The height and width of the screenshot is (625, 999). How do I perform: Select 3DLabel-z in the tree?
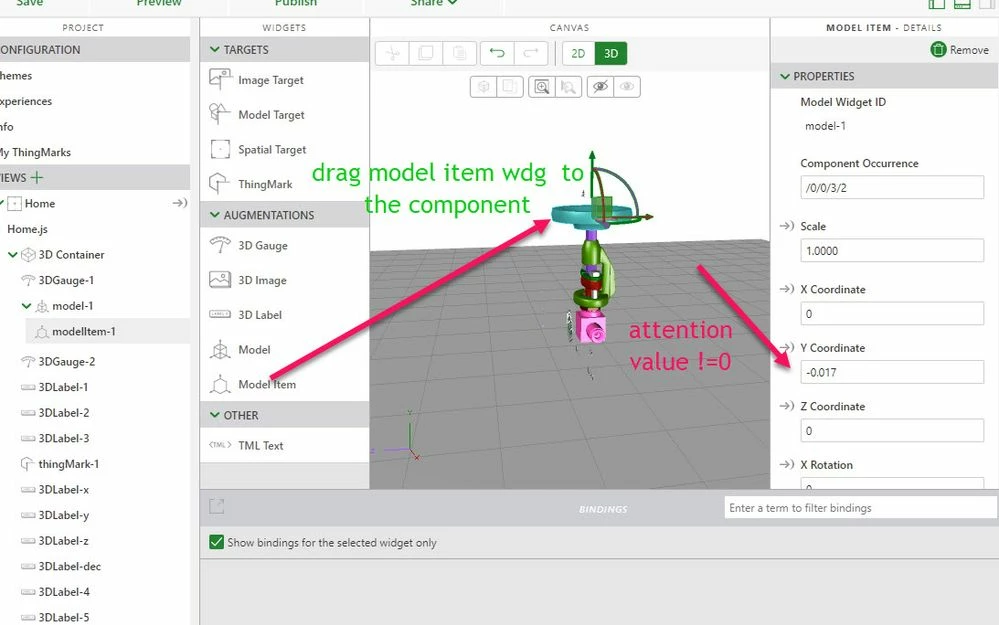click(63, 540)
